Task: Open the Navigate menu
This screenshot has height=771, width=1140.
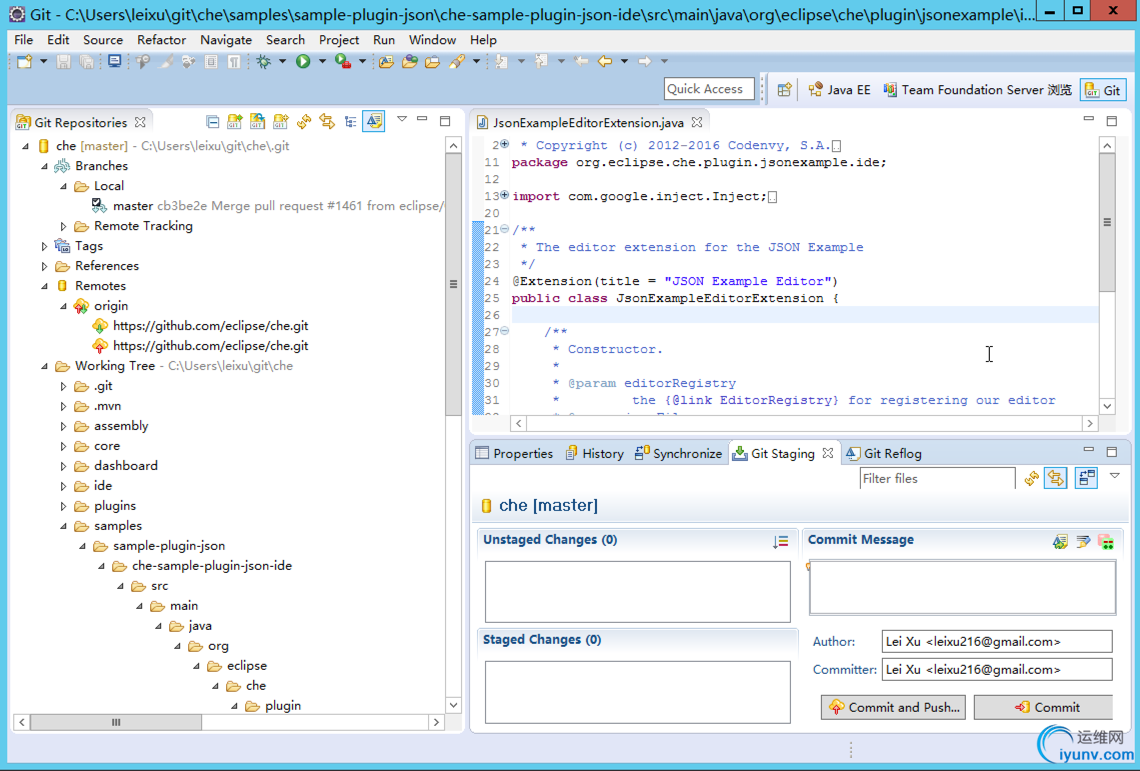Action: coord(226,40)
